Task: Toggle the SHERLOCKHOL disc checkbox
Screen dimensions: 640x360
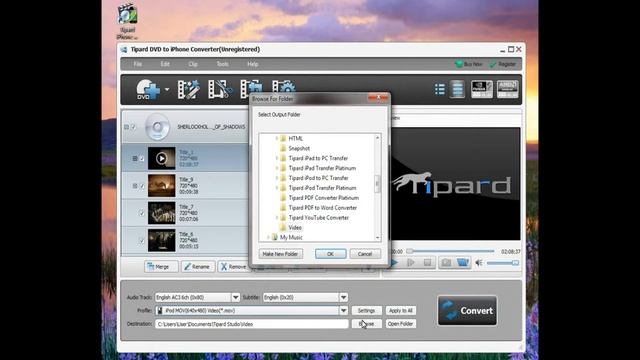Action: [x=133, y=127]
